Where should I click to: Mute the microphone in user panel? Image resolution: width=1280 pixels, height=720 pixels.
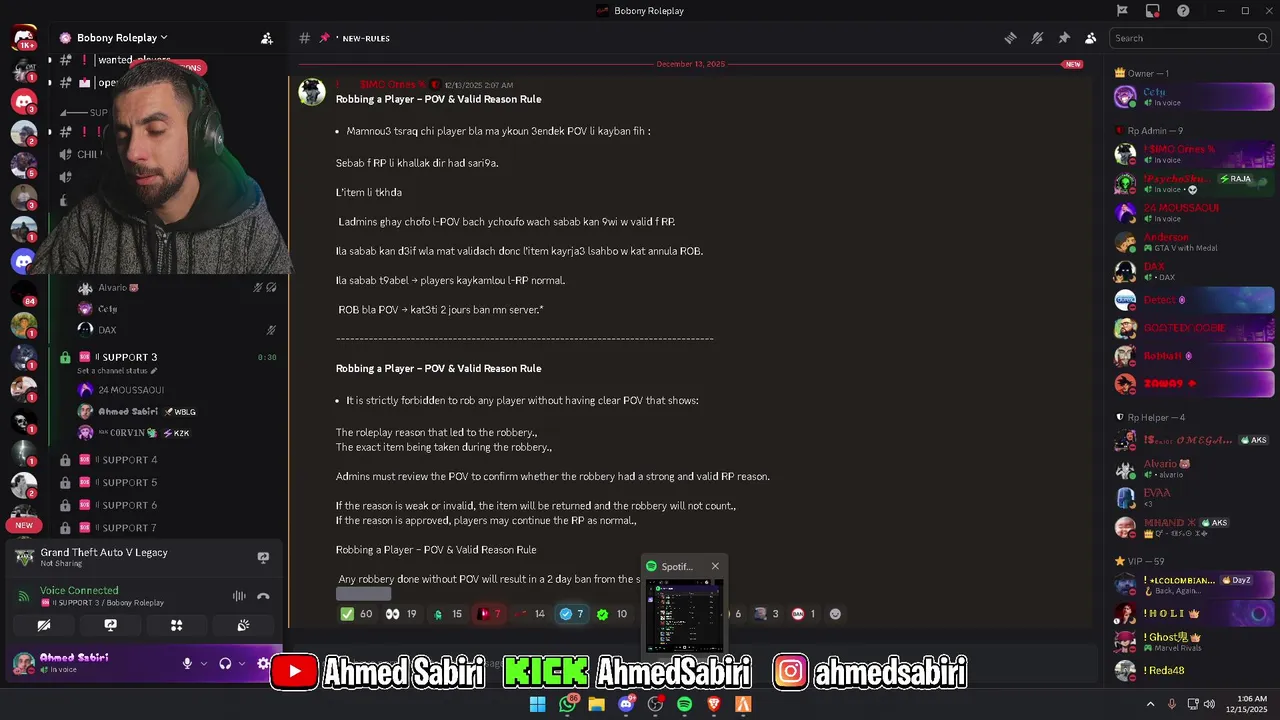point(187,663)
